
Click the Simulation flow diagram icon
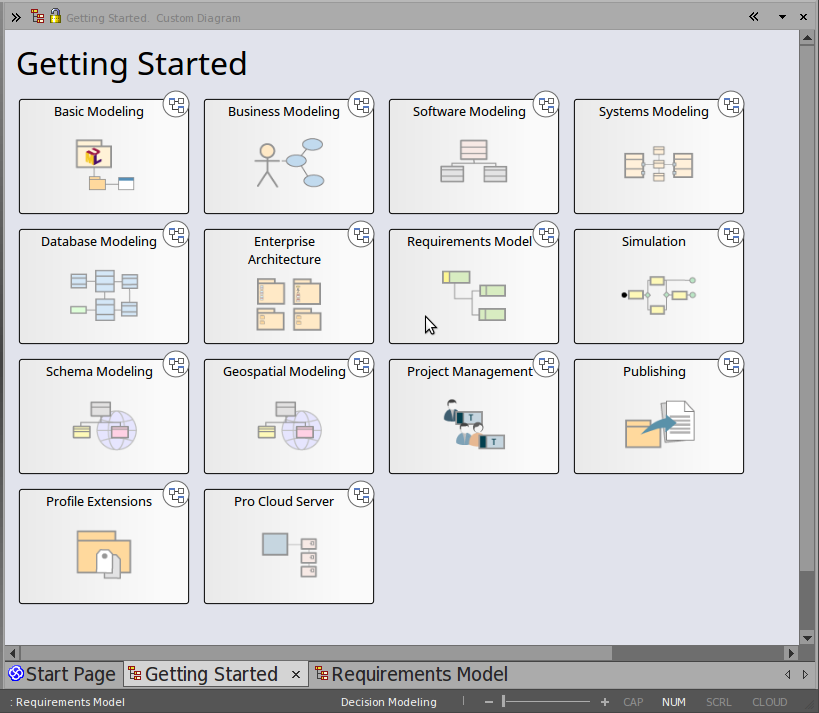pyautogui.click(x=658, y=294)
